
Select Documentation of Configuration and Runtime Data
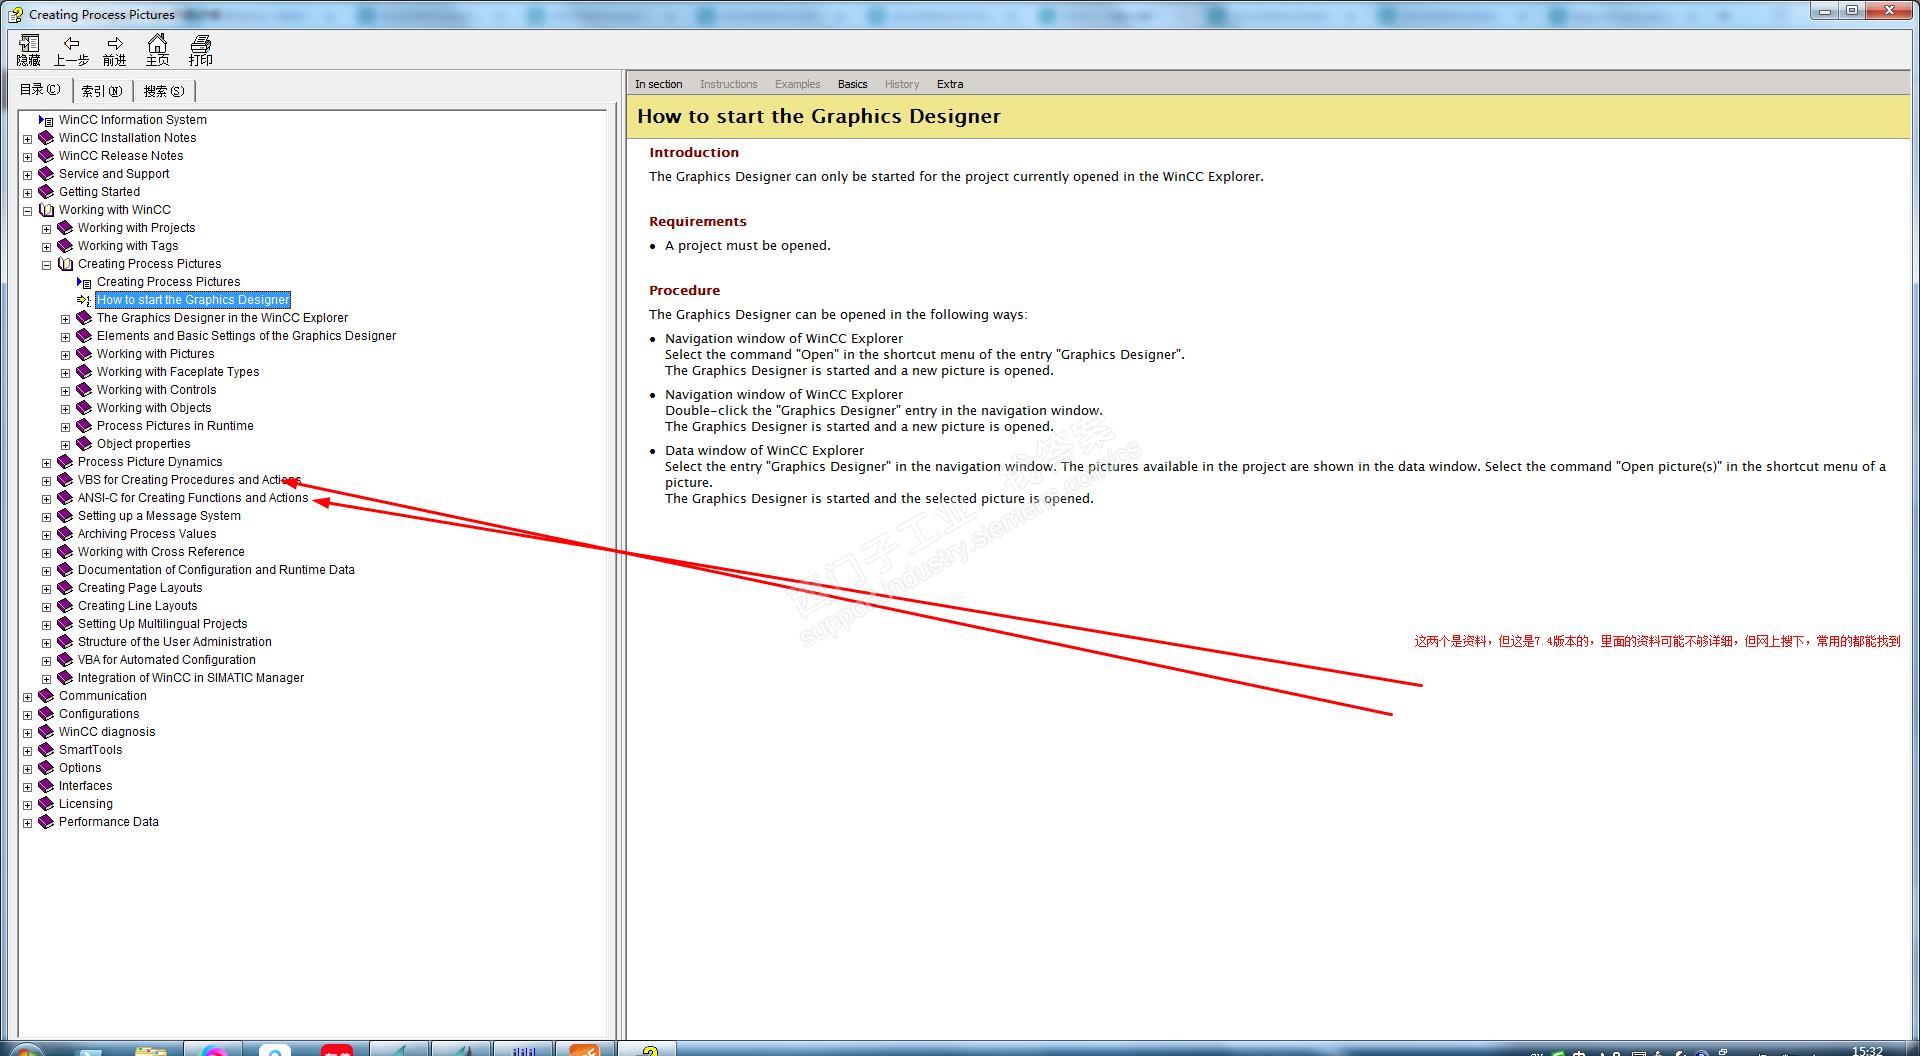(216, 570)
